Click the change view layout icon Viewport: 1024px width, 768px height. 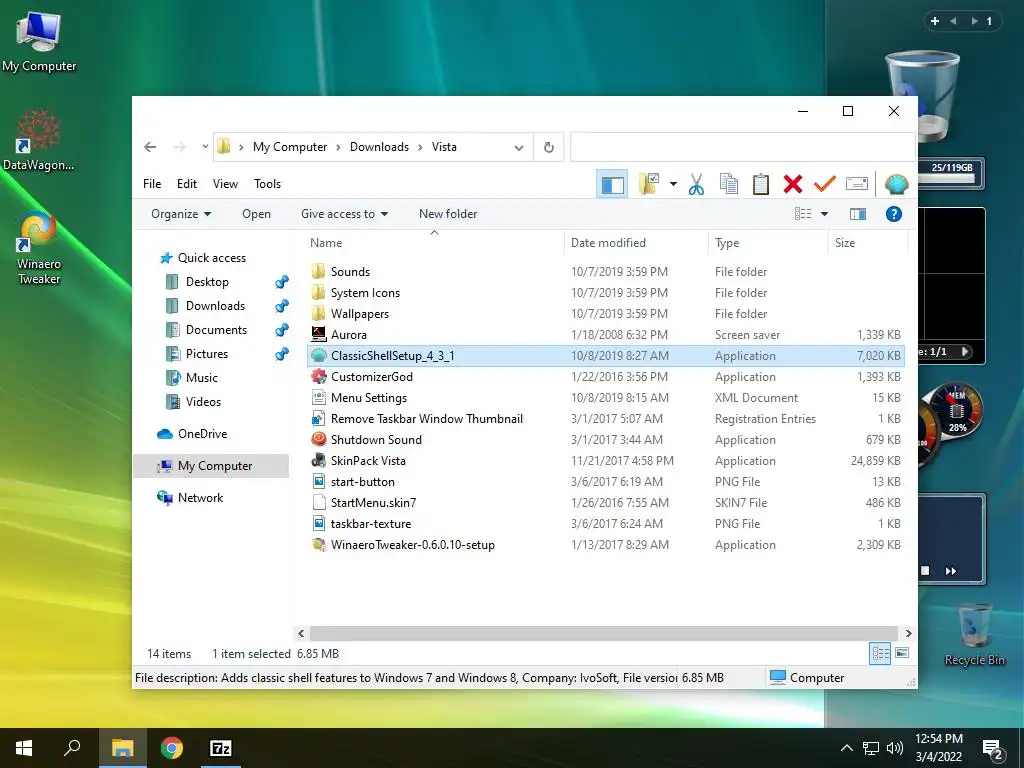point(803,214)
